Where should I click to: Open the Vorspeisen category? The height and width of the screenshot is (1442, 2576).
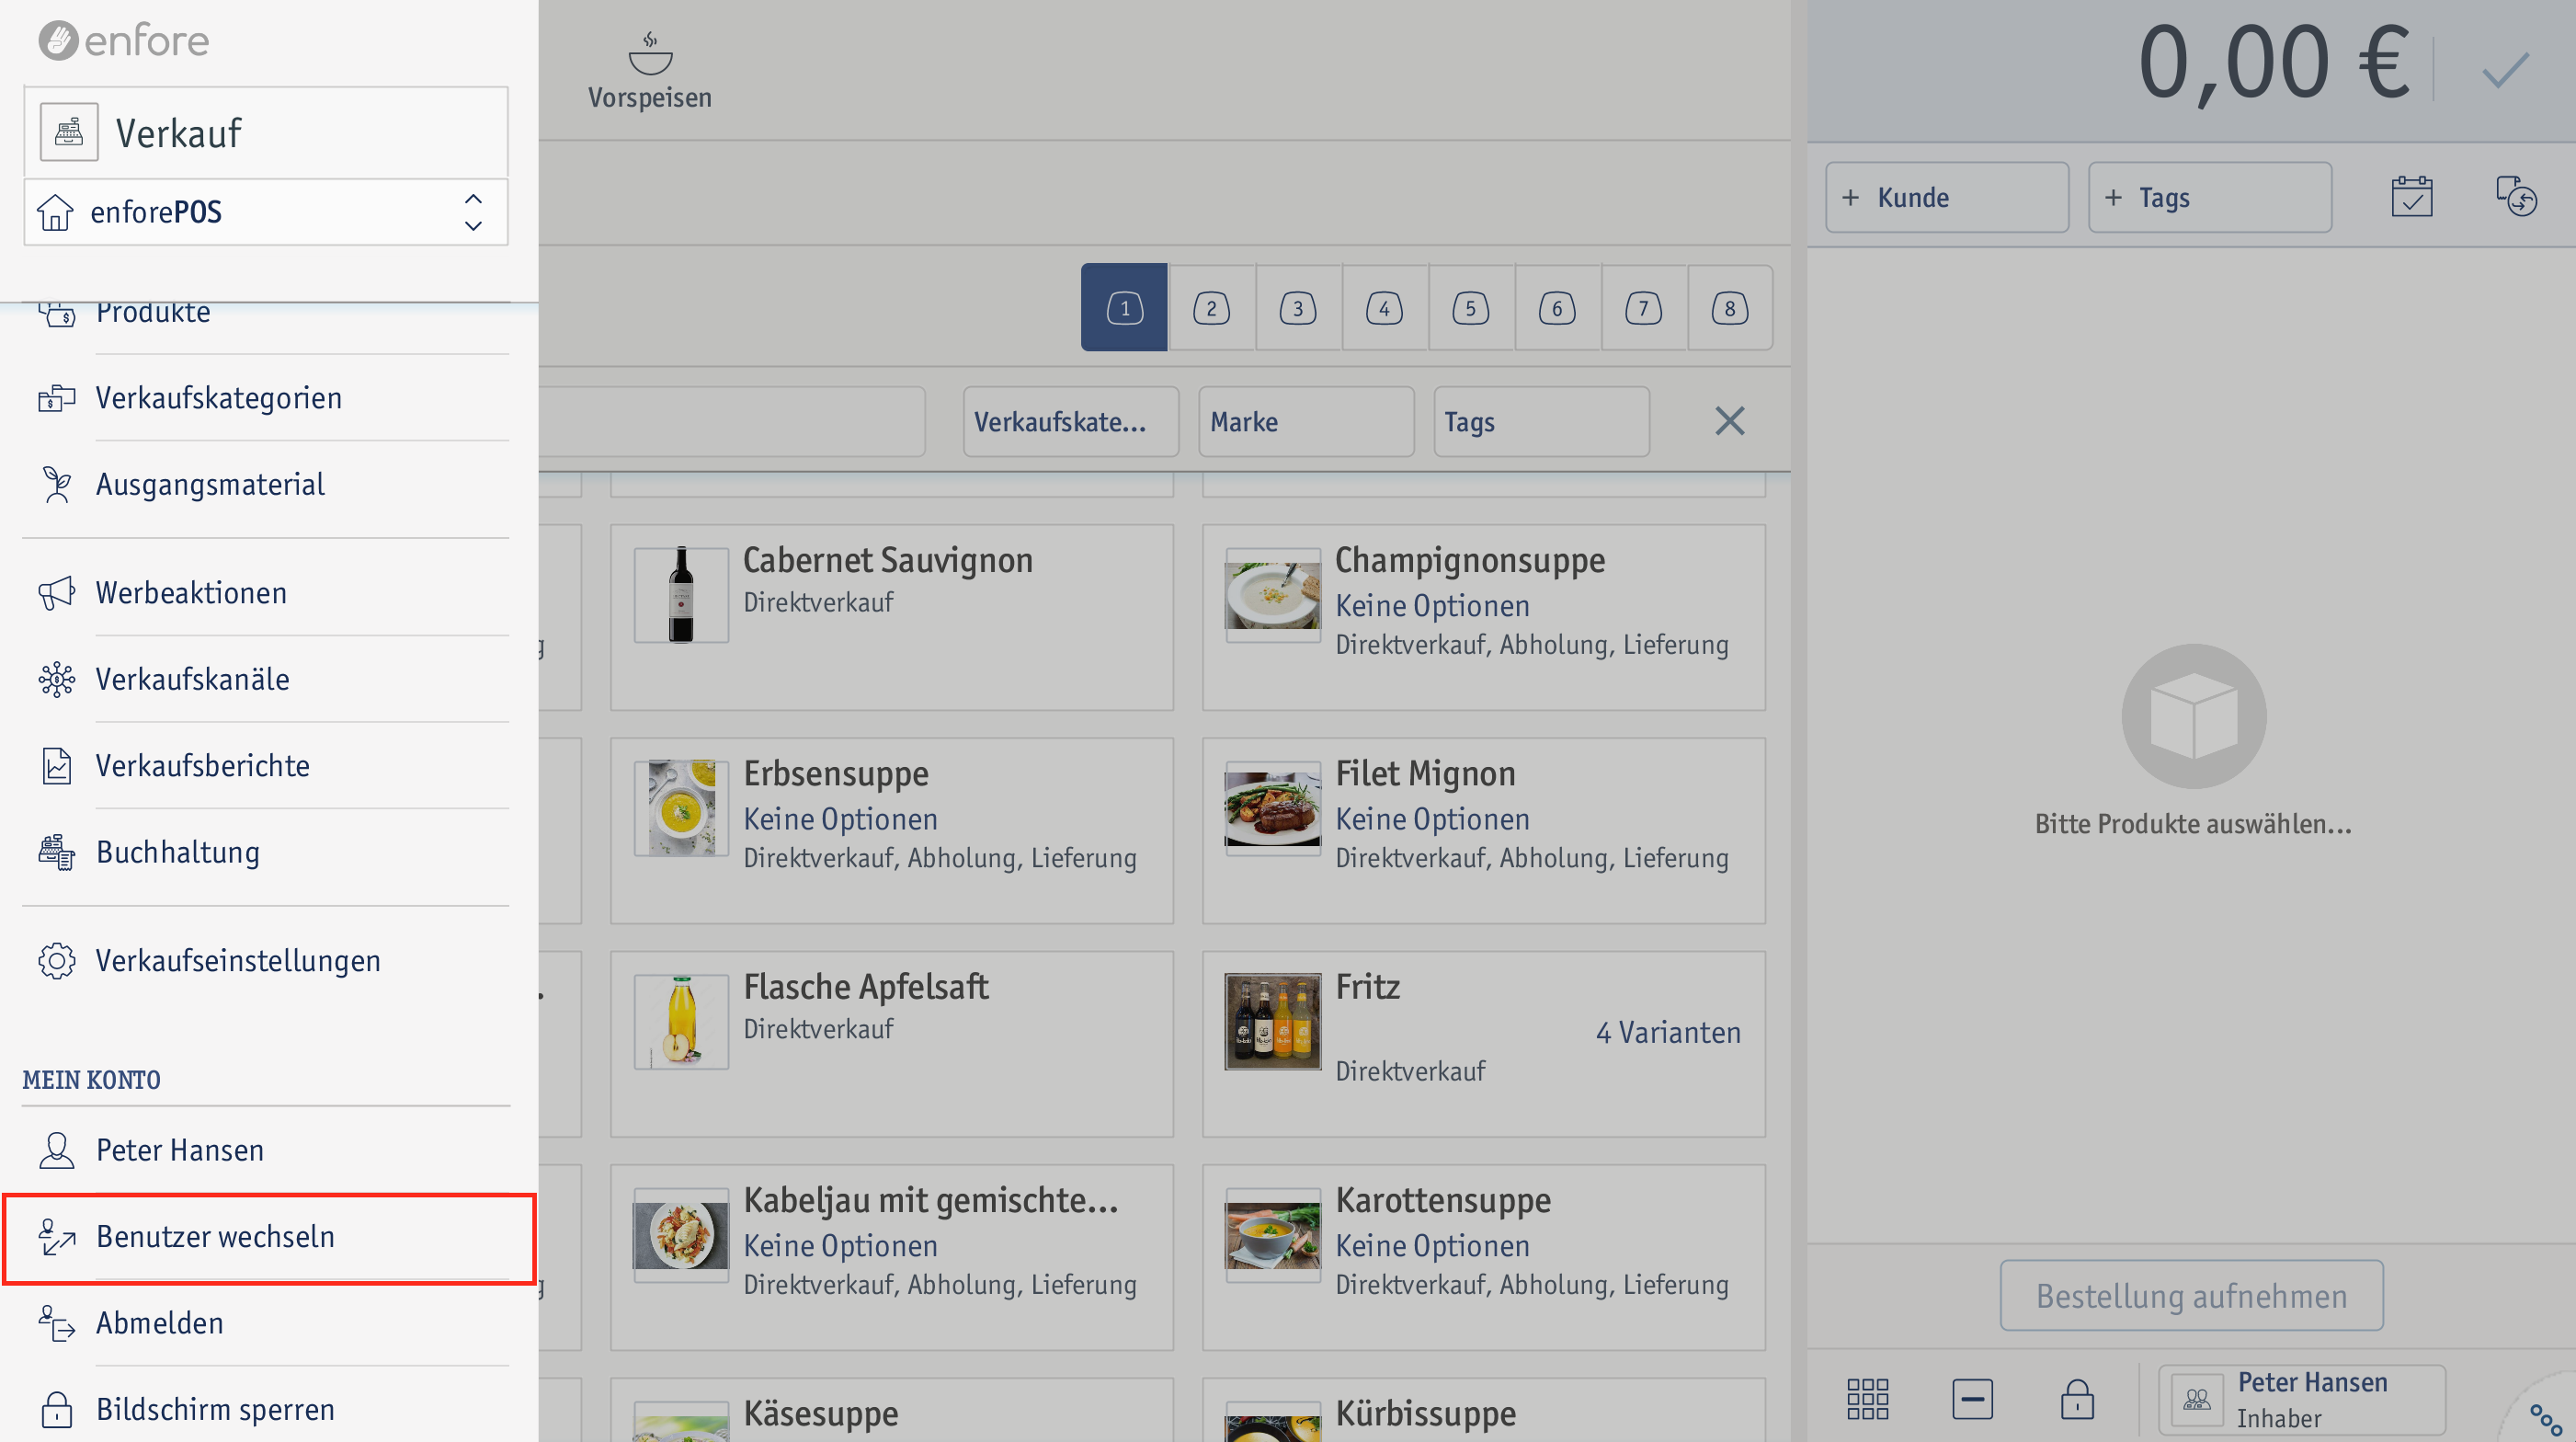[650, 70]
